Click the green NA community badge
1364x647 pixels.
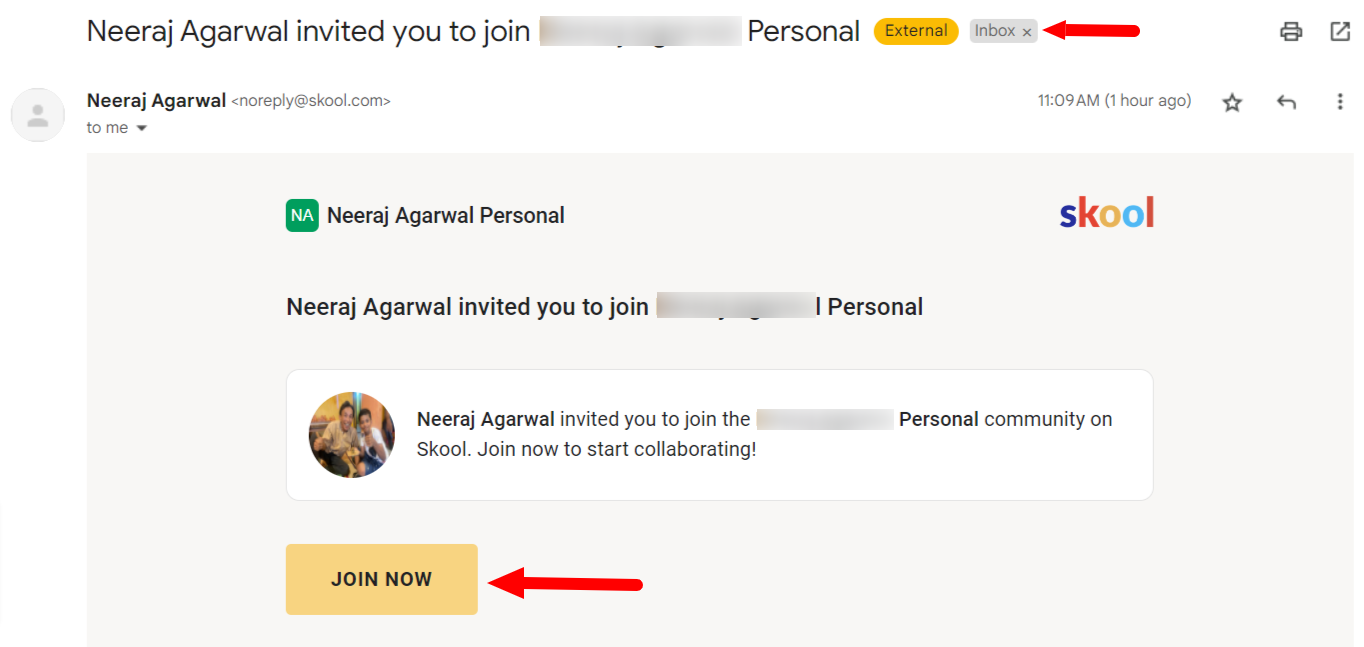[302, 215]
